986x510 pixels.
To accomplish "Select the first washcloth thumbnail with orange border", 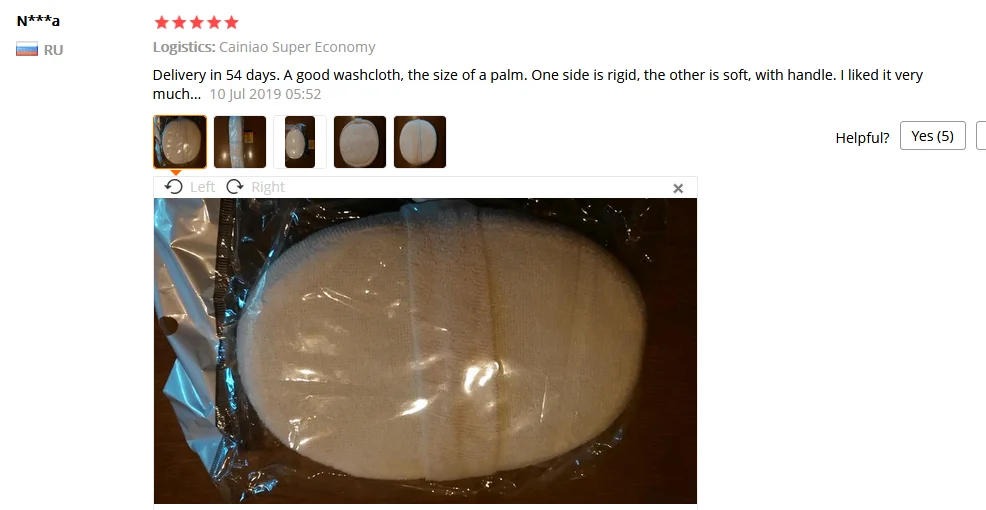I will point(180,142).
